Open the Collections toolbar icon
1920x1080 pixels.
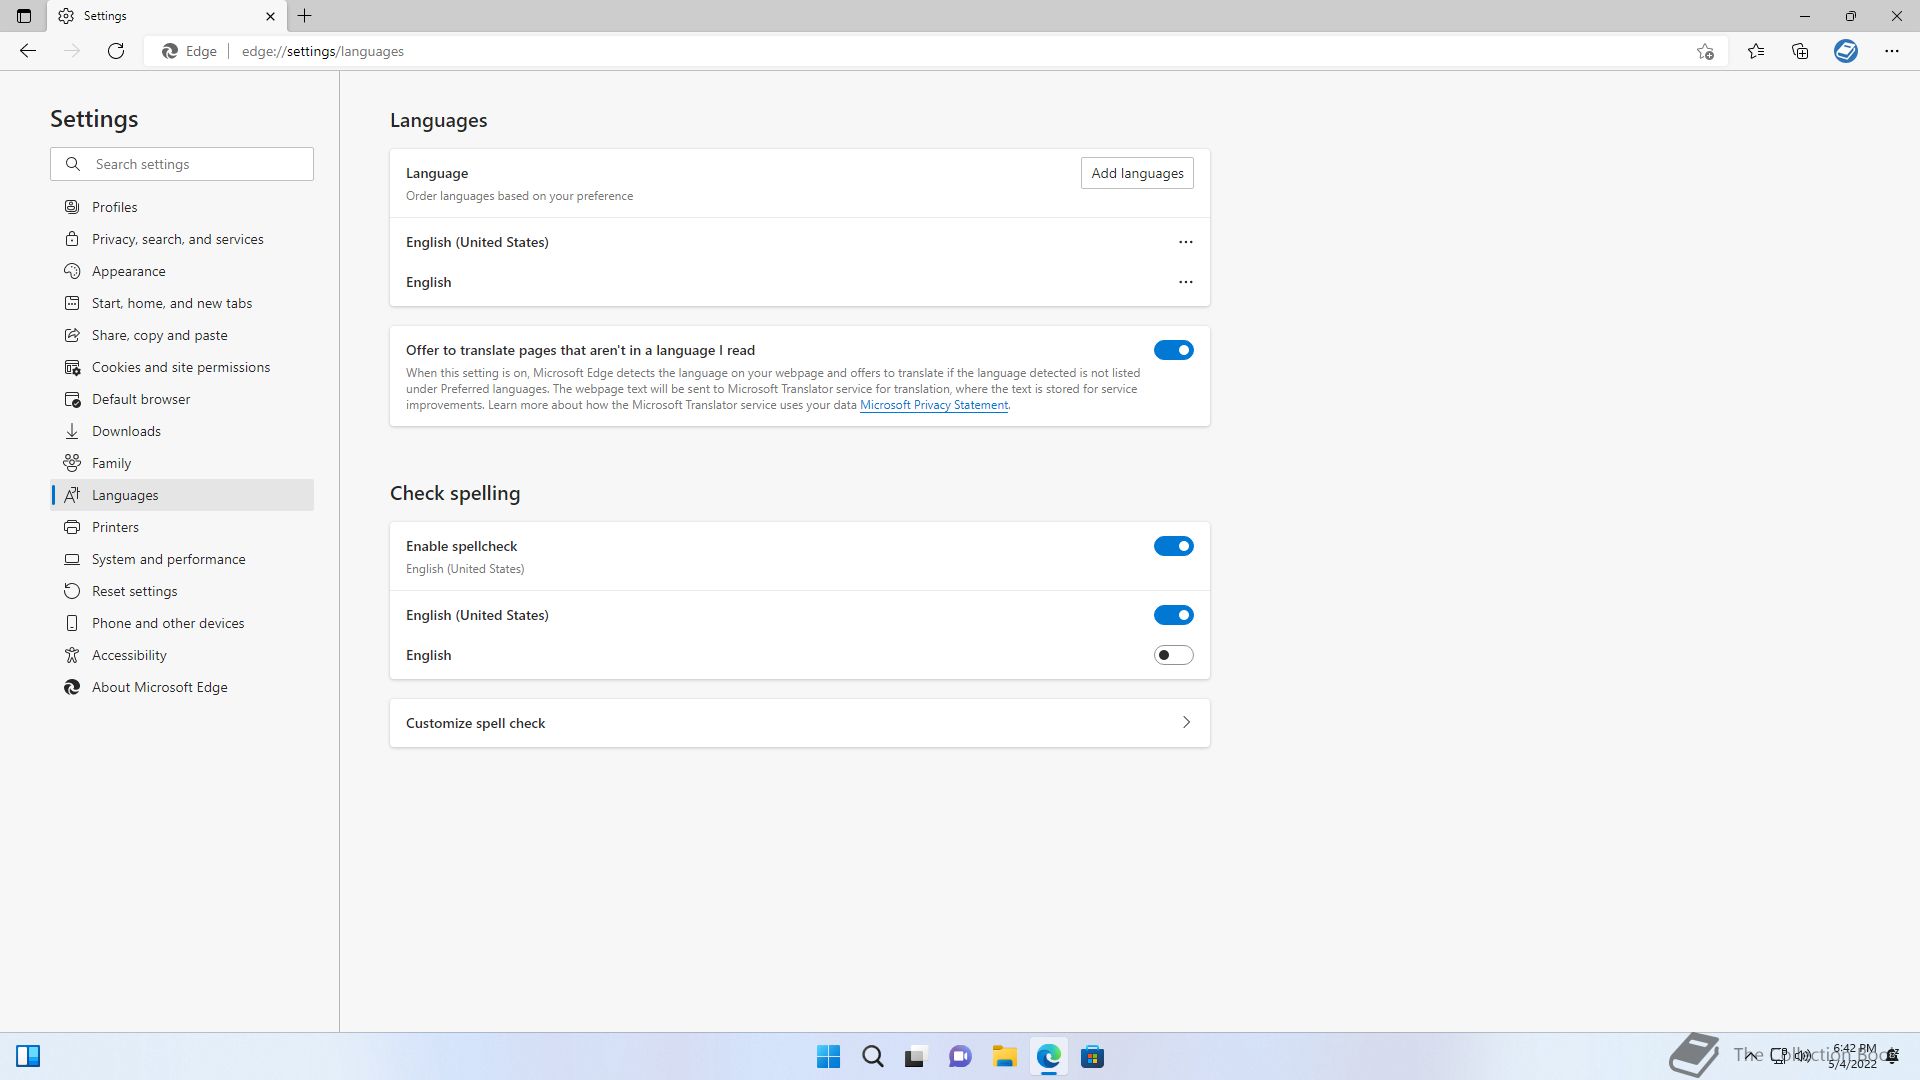(1800, 51)
